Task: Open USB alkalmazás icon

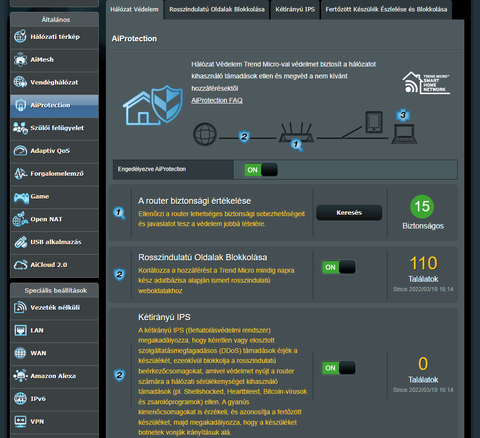Action: click(x=20, y=242)
